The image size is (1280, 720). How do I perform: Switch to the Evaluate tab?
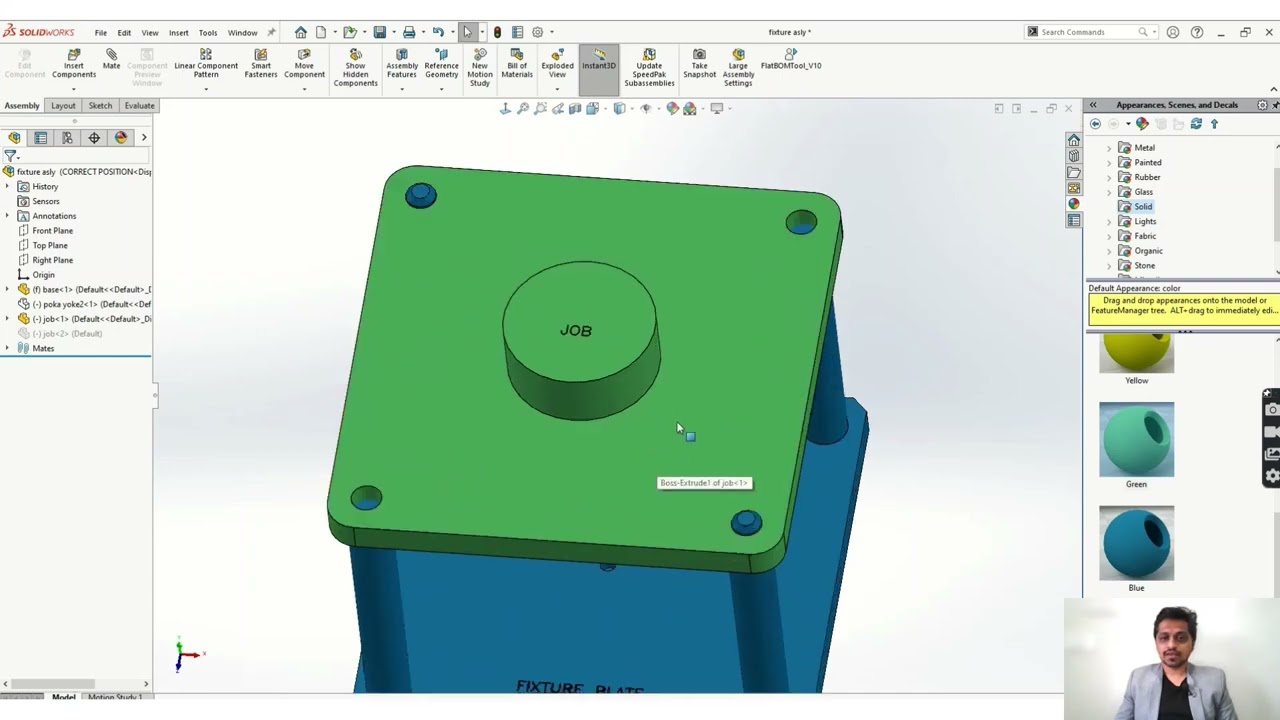point(139,106)
